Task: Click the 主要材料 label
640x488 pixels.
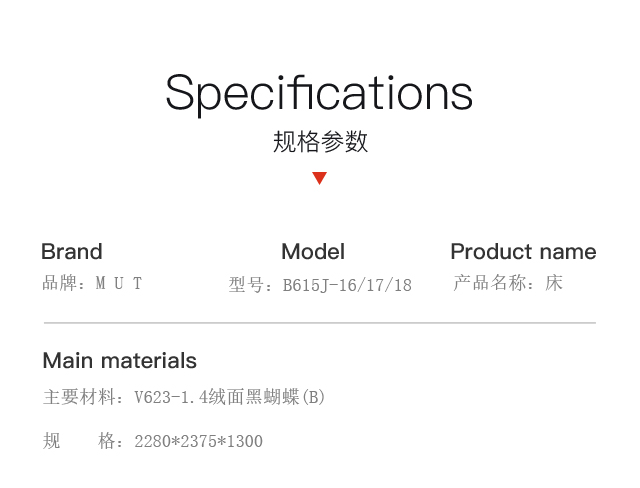Action: click(x=79, y=397)
